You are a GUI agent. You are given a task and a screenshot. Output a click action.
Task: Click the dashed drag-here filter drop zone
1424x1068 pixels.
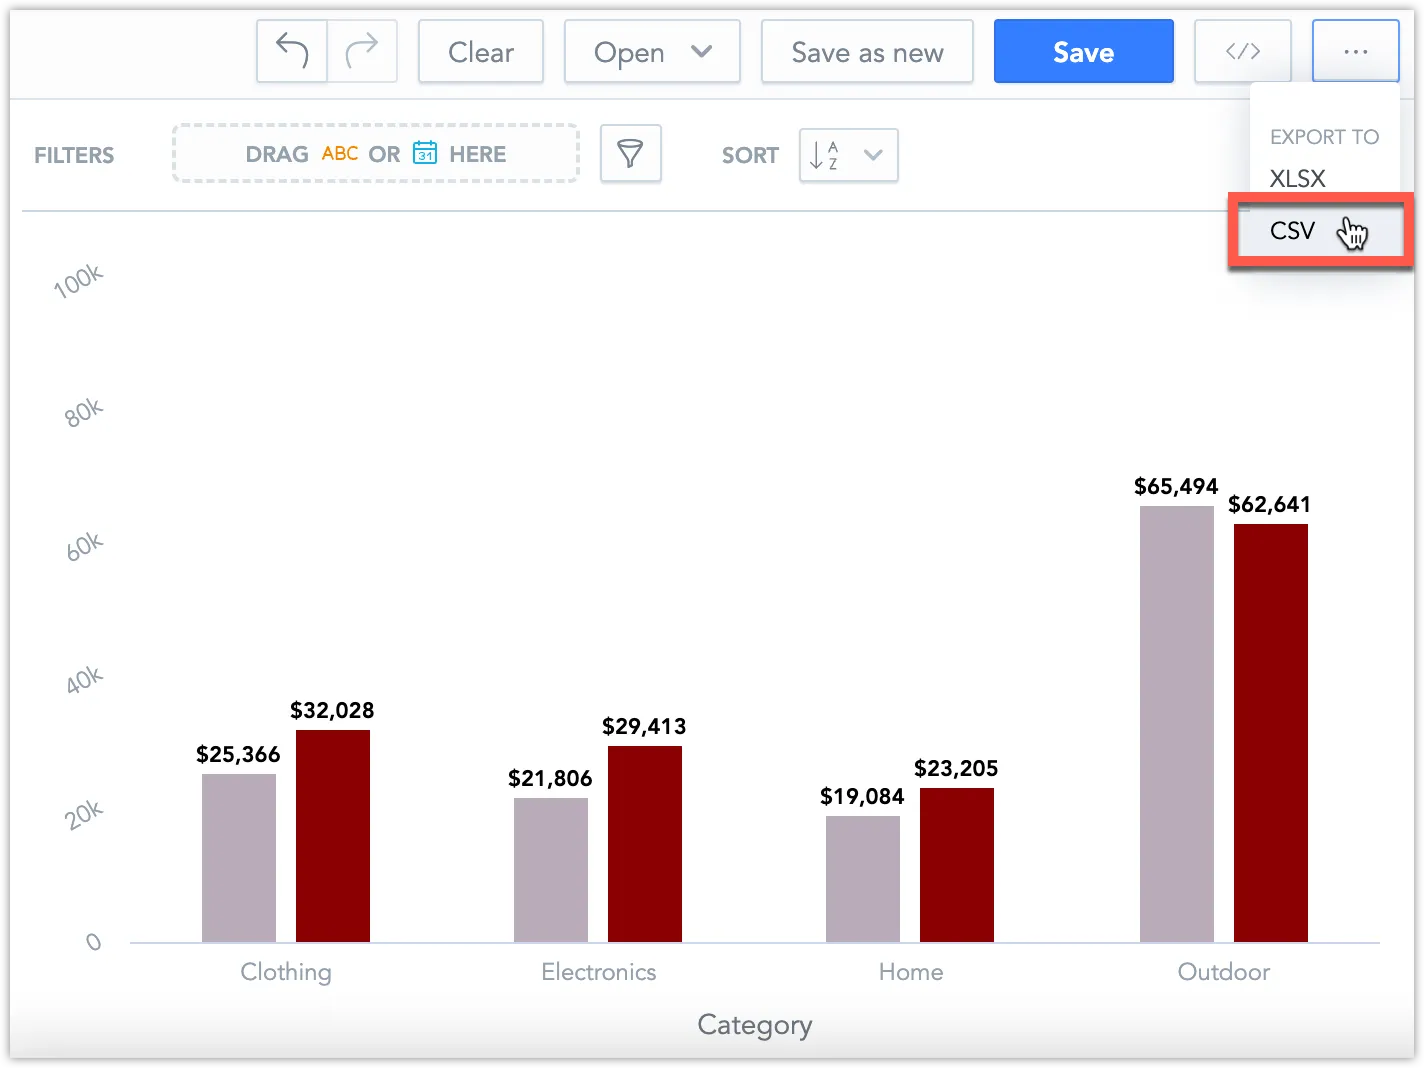pyautogui.click(x=375, y=153)
